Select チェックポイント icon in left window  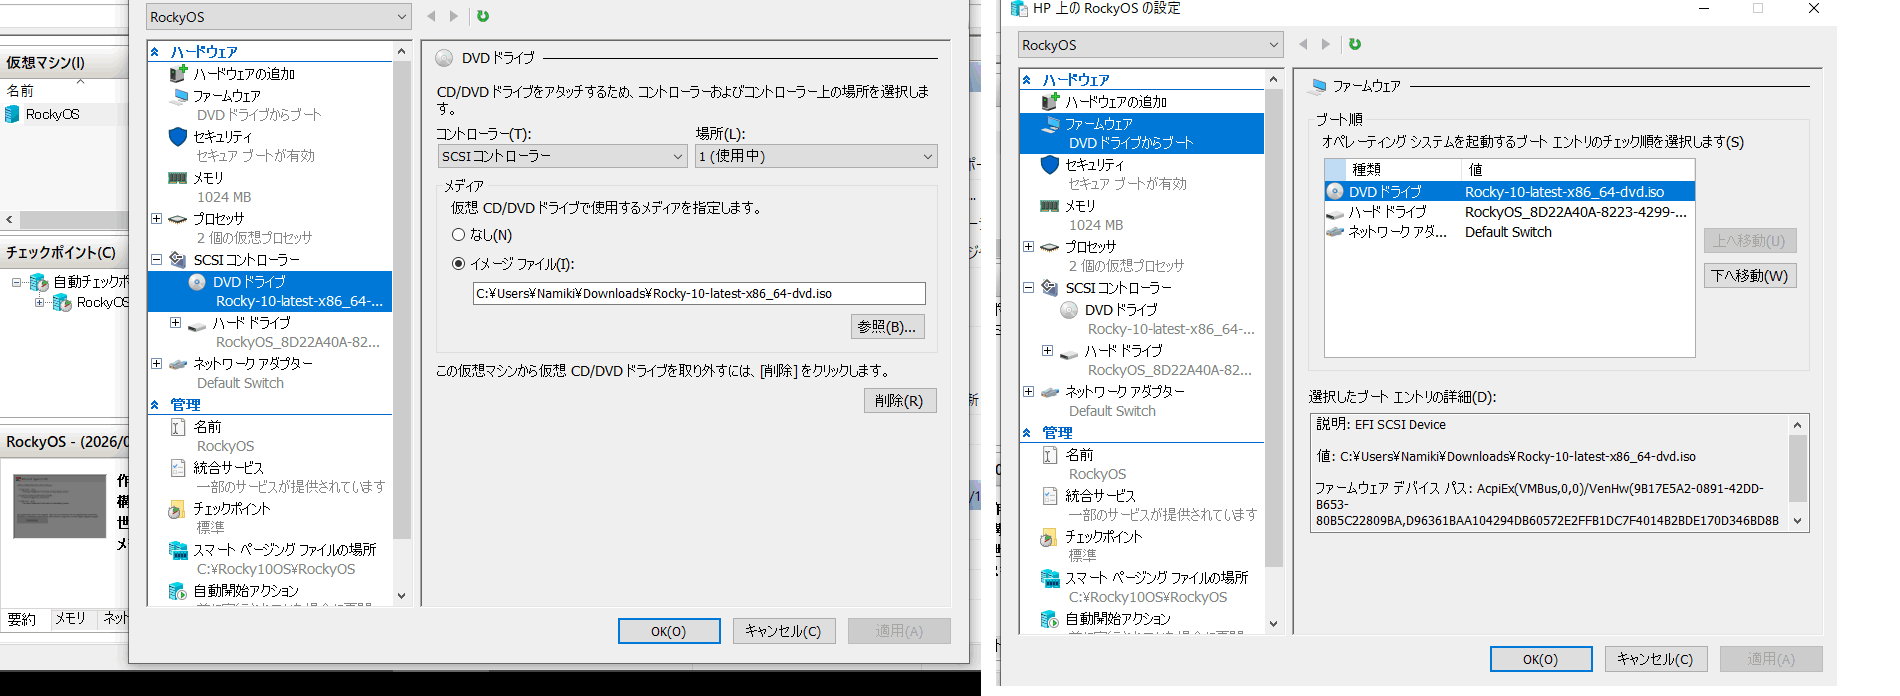click(x=177, y=509)
